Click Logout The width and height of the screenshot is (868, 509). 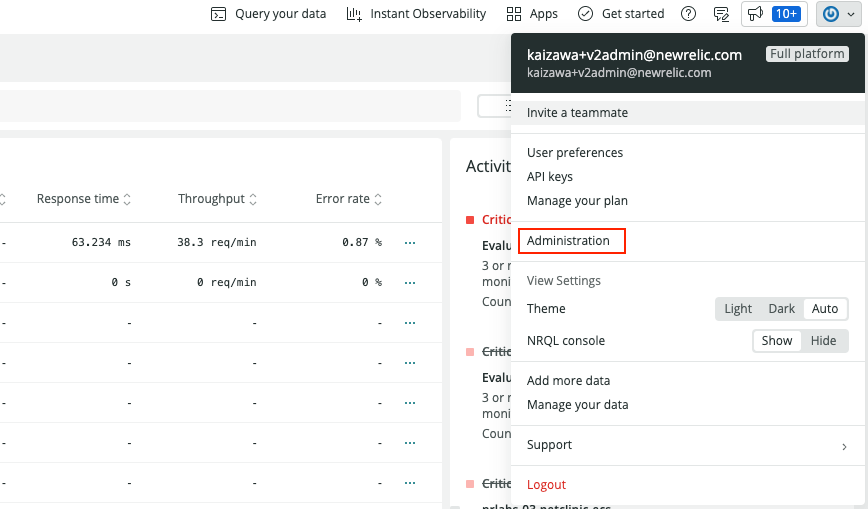pyautogui.click(x=546, y=485)
